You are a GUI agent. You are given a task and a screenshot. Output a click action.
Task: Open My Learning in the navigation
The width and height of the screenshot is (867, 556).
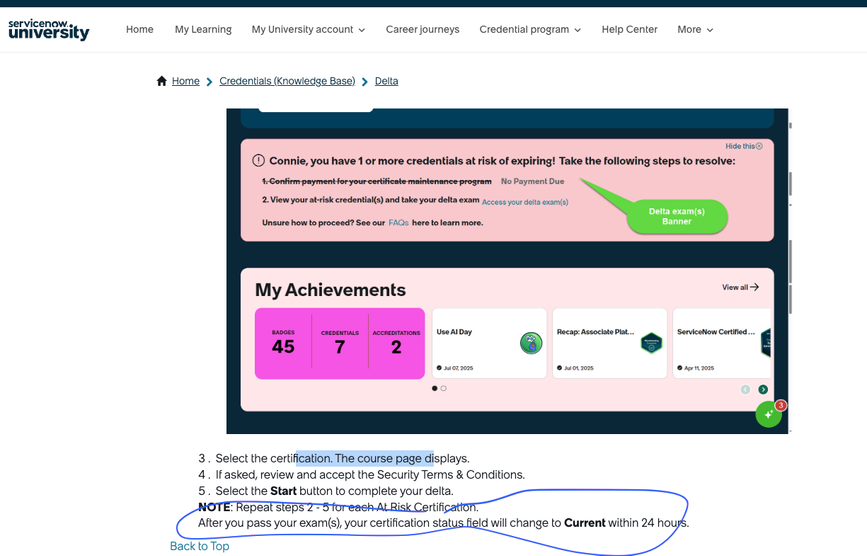point(203,29)
